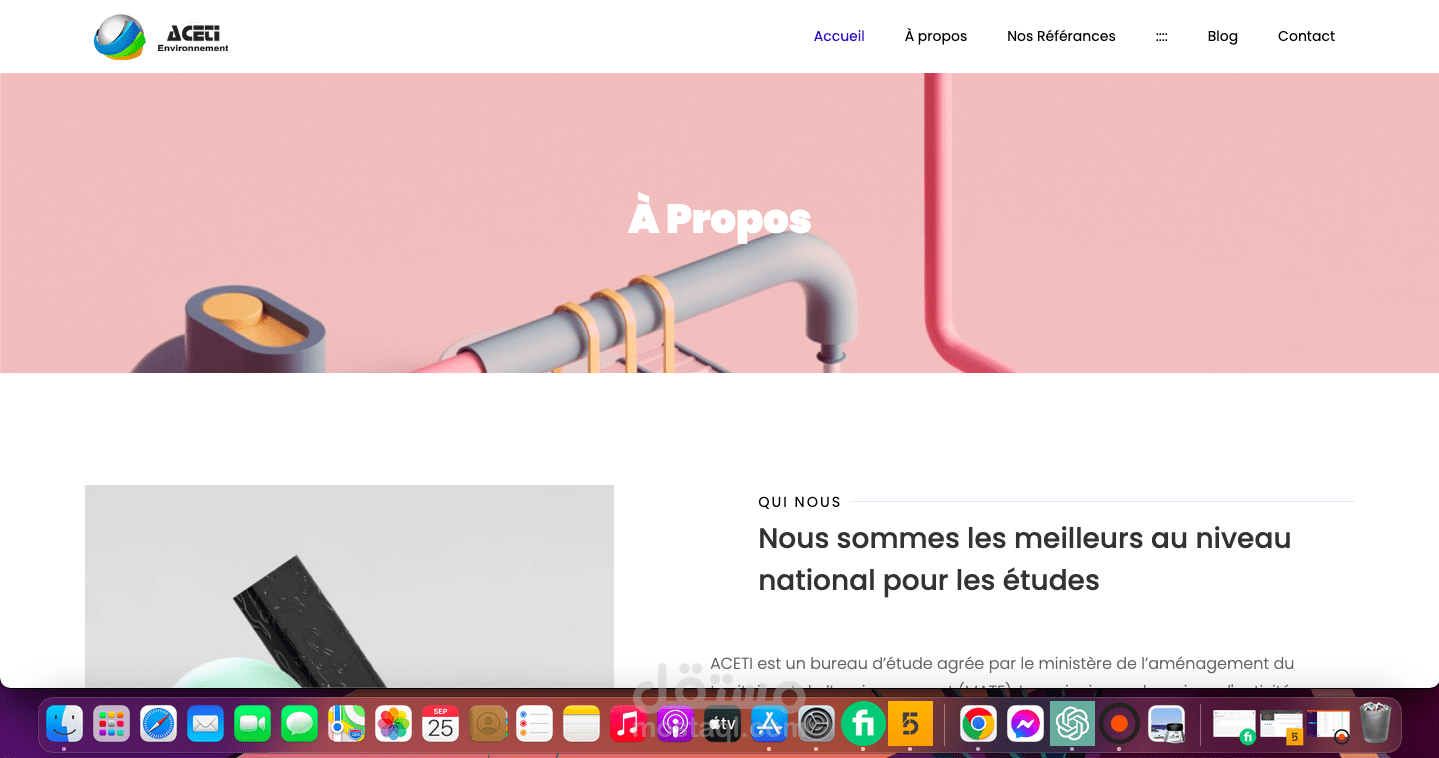The height and width of the screenshot is (758, 1439).
Task: Open the Mail app icon
Action: click(206, 723)
